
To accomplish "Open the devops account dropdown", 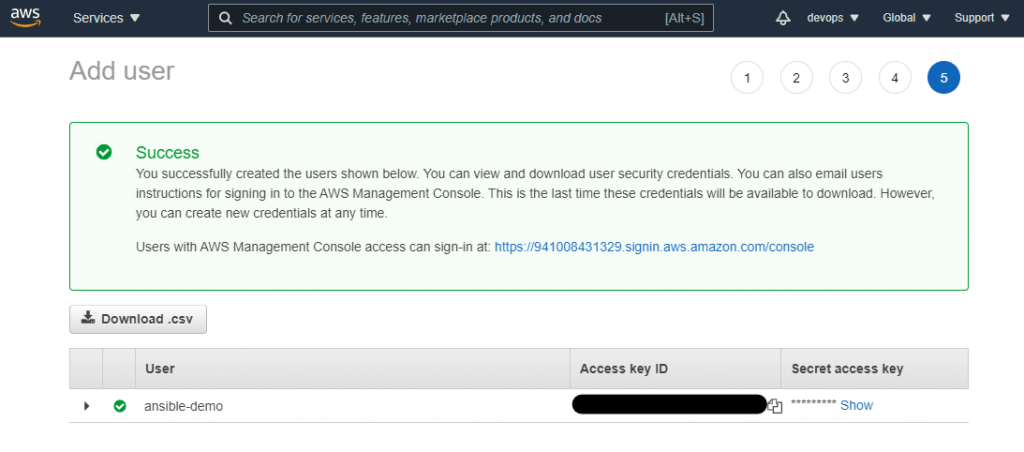I will click(833, 18).
